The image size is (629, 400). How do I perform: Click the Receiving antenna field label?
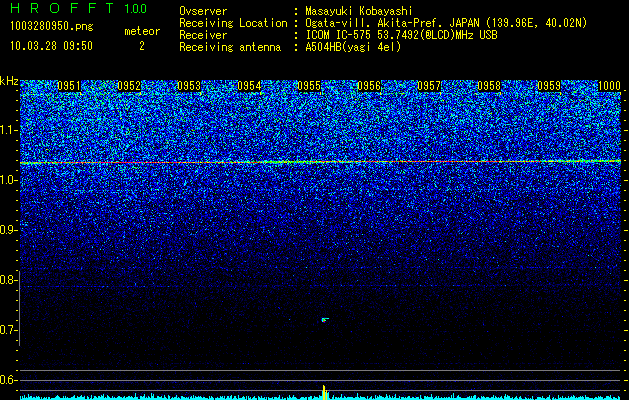[230, 47]
